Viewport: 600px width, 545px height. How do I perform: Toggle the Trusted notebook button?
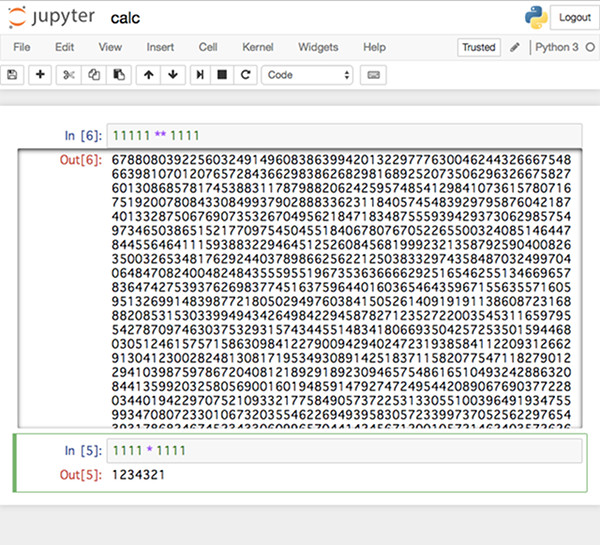[478, 47]
